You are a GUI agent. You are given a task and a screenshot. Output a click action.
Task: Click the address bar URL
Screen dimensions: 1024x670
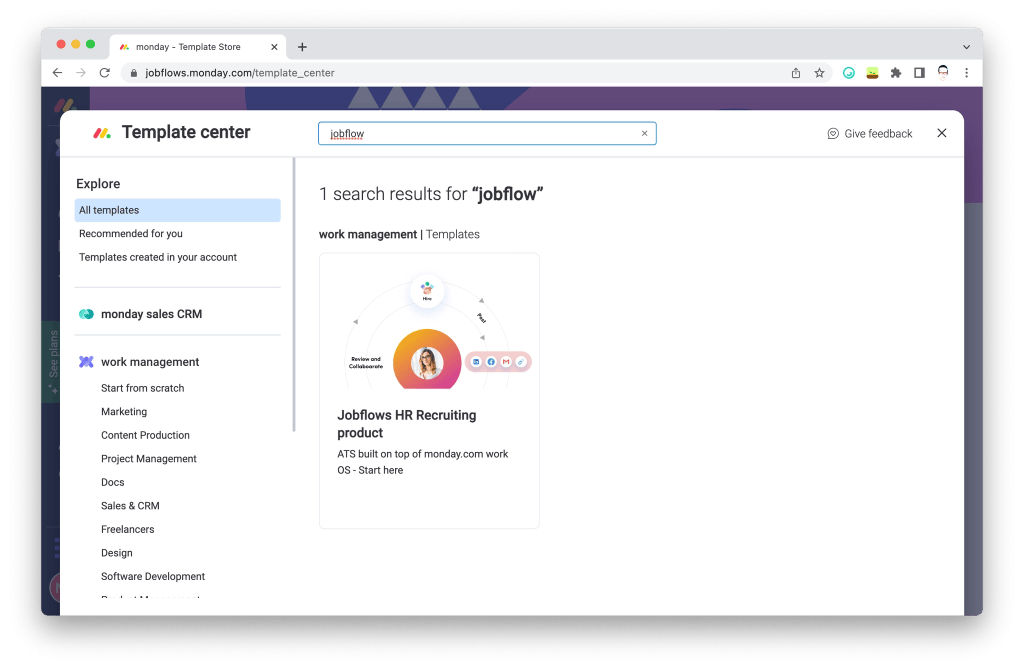point(240,73)
